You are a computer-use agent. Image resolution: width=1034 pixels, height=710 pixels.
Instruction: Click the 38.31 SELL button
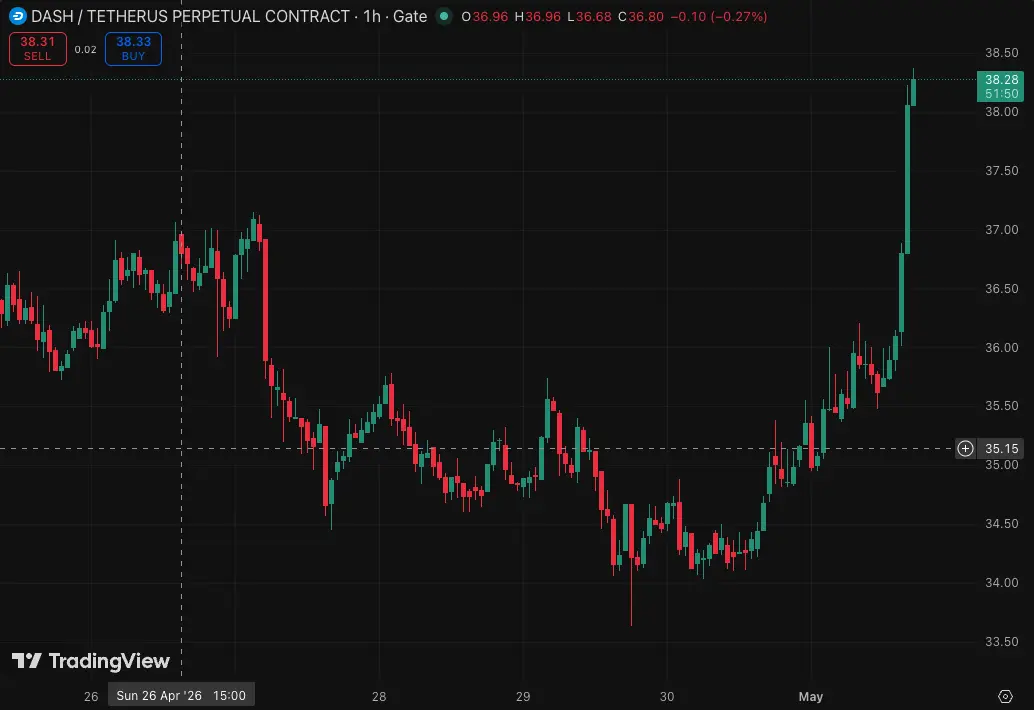(x=38, y=49)
